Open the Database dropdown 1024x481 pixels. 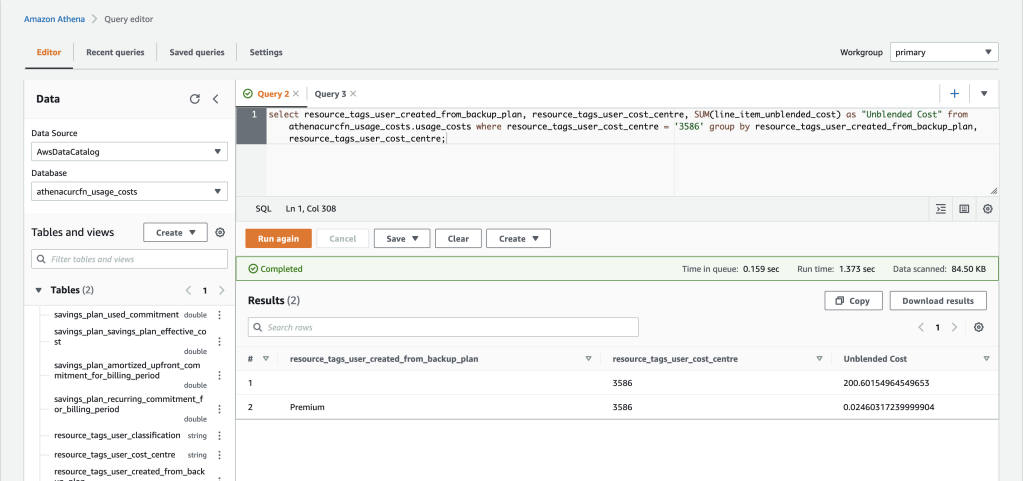(x=129, y=192)
